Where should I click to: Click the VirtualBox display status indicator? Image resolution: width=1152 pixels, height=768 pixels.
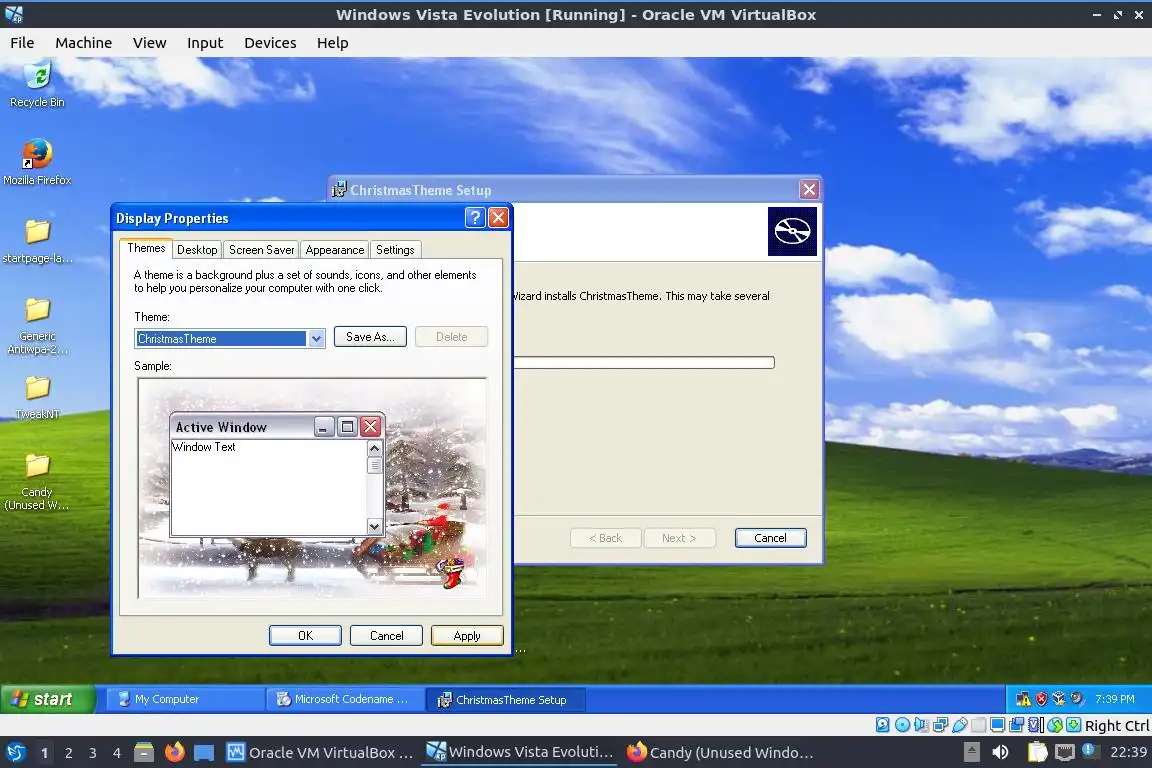coord(997,725)
